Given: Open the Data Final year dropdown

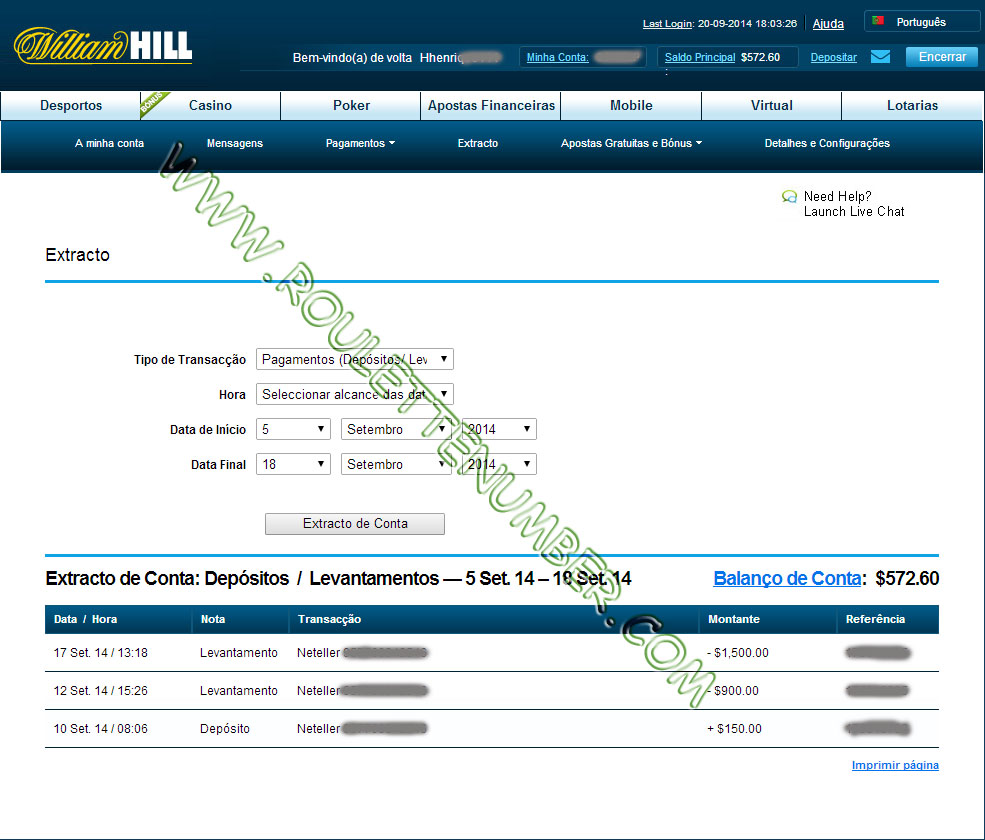Looking at the screenshot, I should (499, 464).
